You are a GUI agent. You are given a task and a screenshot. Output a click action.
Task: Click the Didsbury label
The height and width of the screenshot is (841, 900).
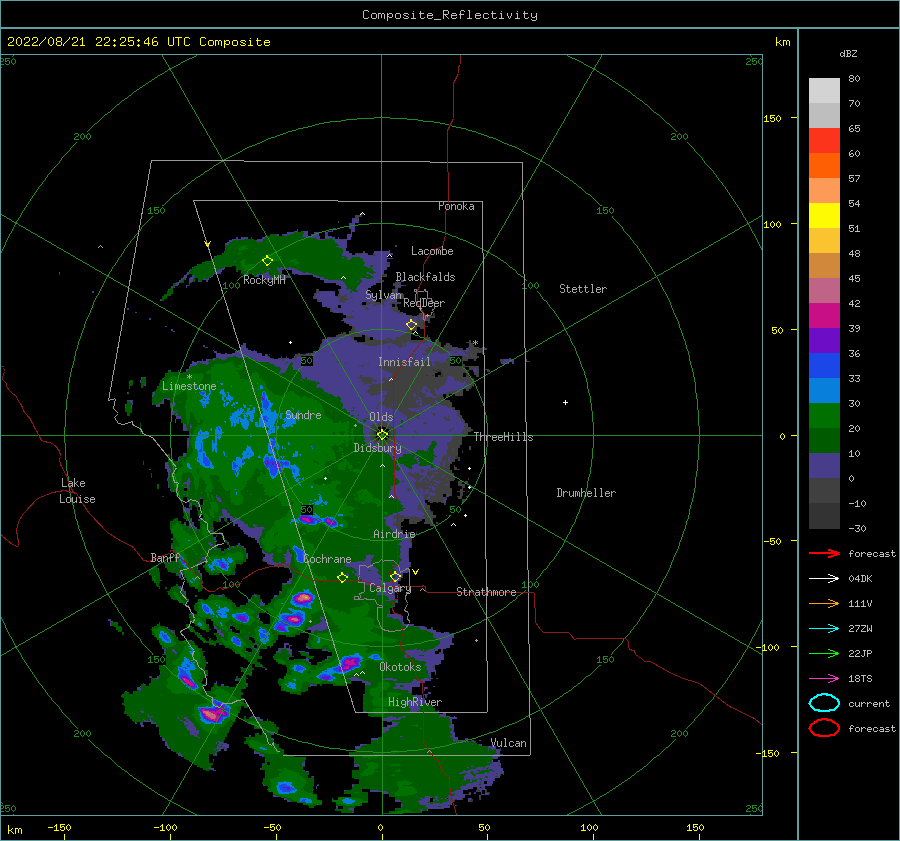(x=378, y=448)
